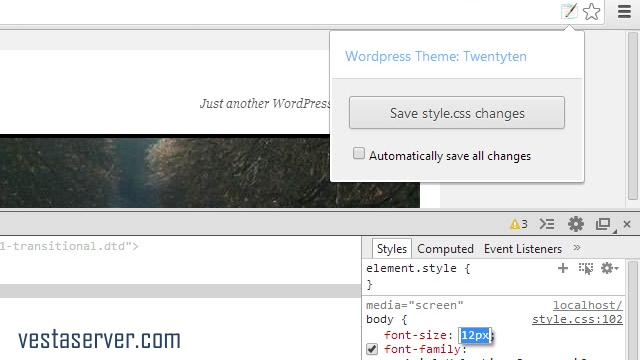Switch to the Computed tab
The image size is (640, 360).
tap(445, 249)
